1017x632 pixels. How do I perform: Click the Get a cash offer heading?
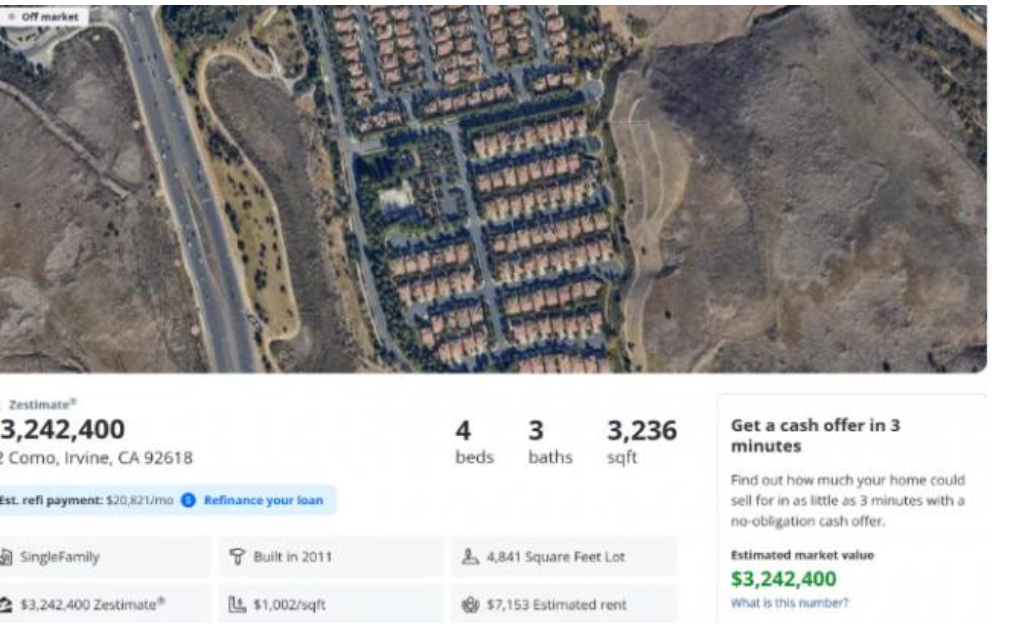(815, 435)
